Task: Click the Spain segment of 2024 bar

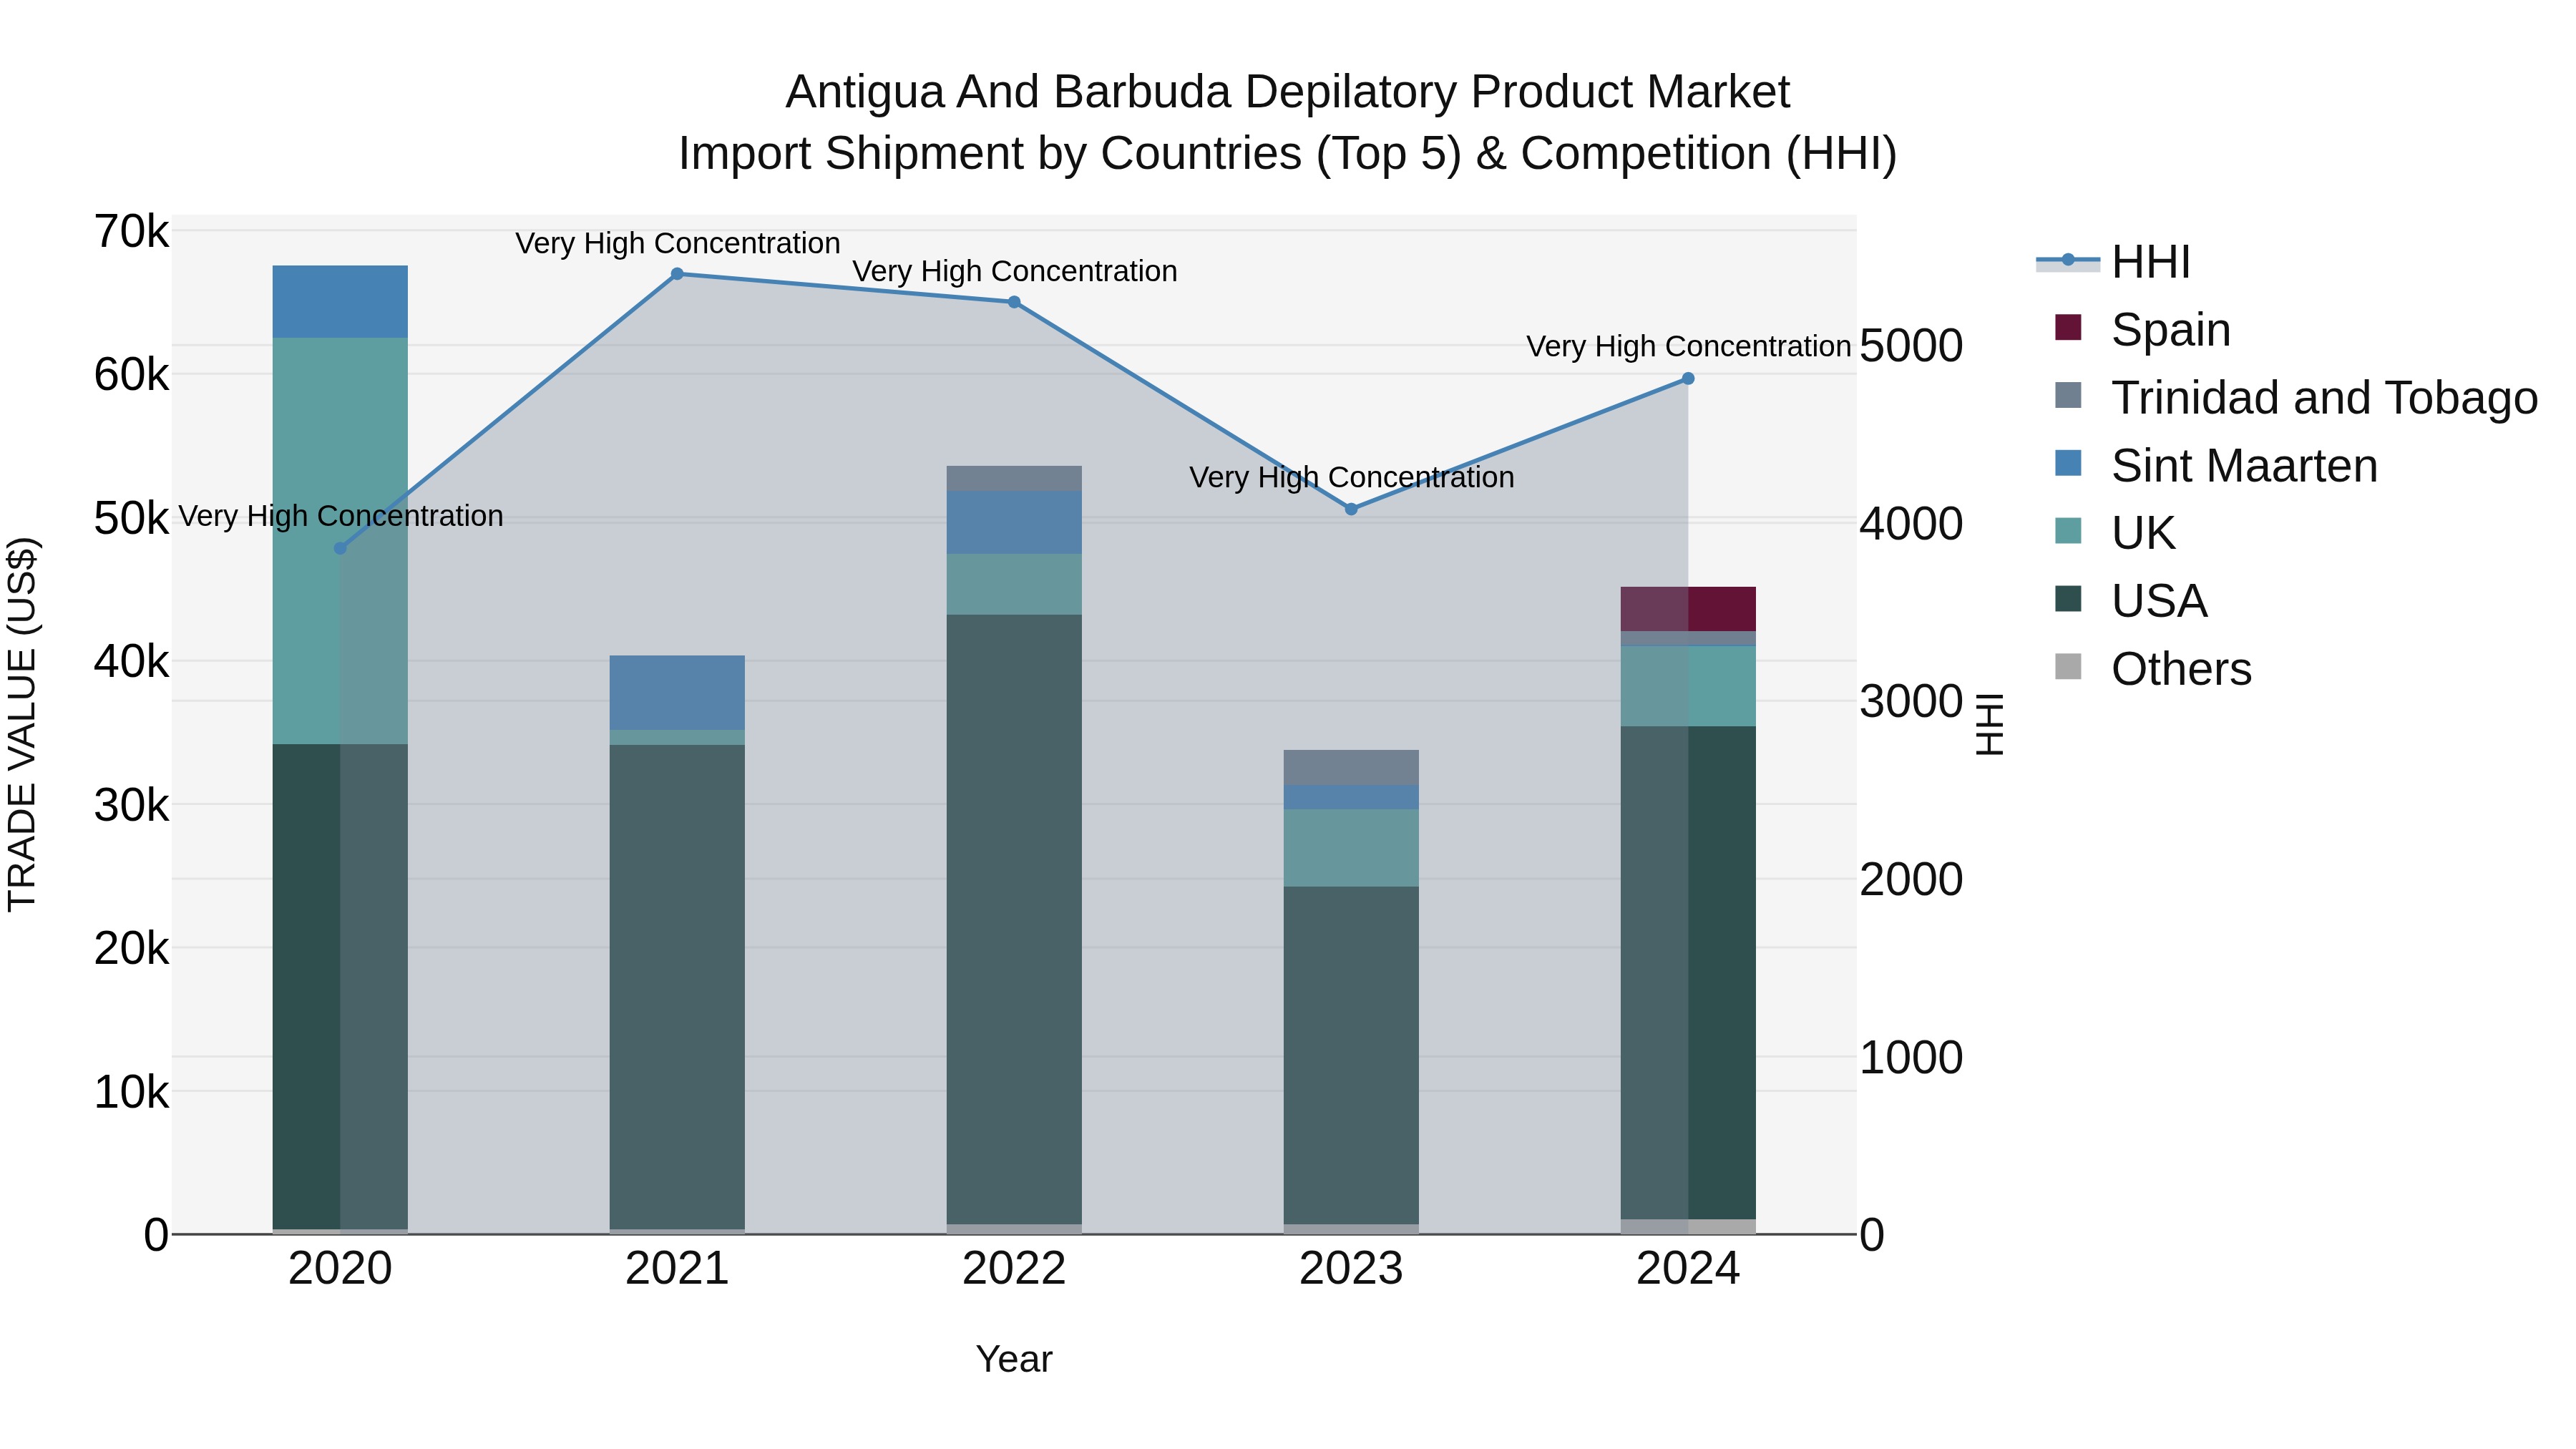Action: click(x=1688, y=609)
